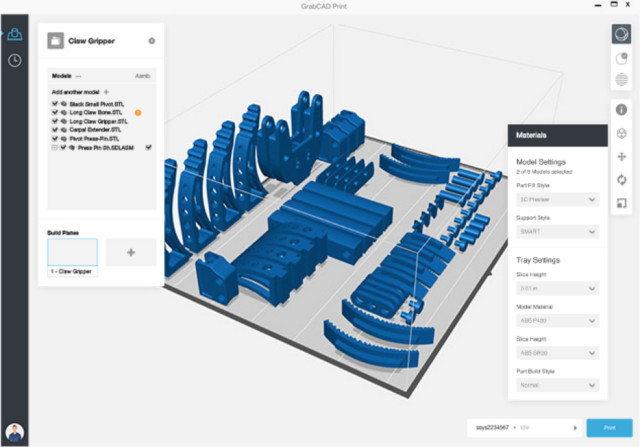Toggle Long Claw Bone.STL checkbox
The image size is (640, 447).
54,112
